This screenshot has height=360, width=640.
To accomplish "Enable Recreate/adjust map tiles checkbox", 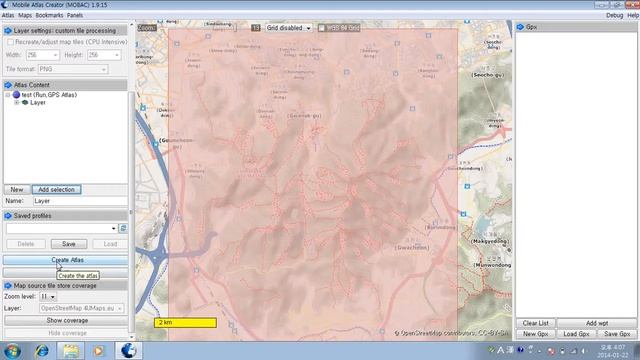I will [x=10, y=42].
